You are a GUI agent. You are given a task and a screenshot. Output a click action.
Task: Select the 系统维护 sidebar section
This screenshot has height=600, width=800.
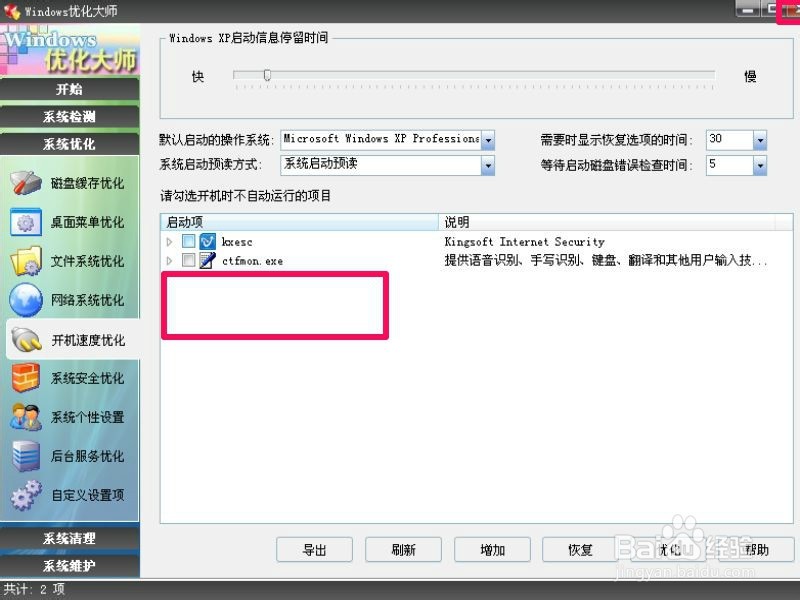69,566
